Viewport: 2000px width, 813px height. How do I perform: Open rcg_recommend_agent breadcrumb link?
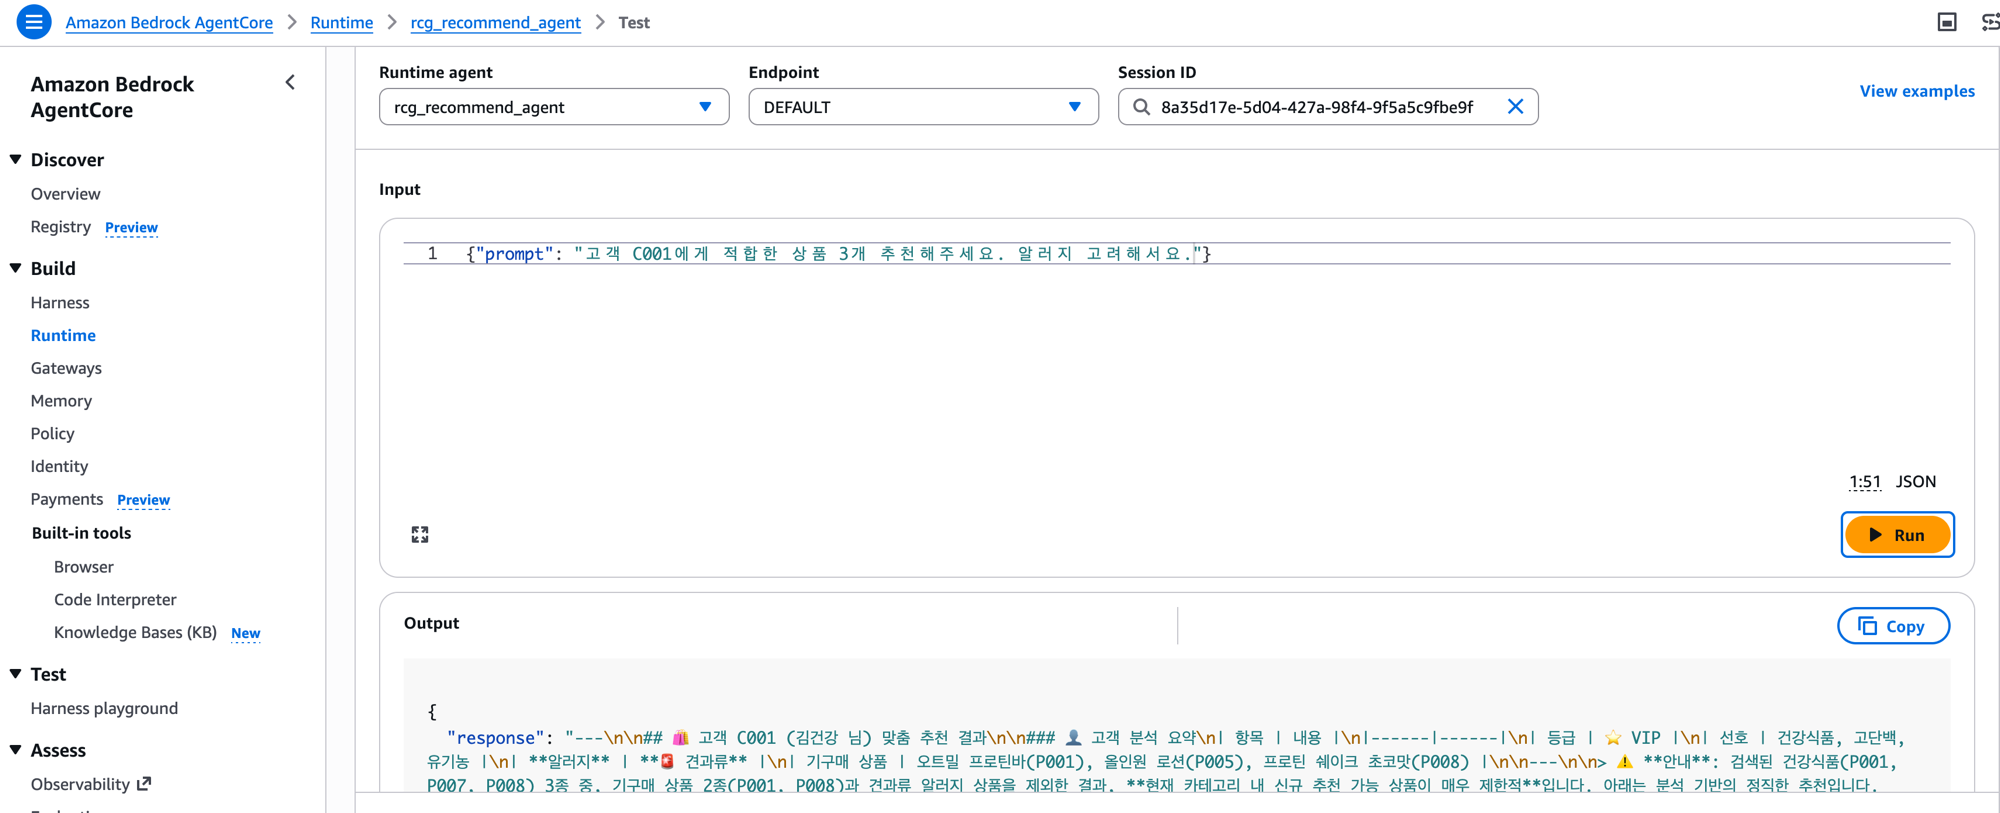pos(496,22)
